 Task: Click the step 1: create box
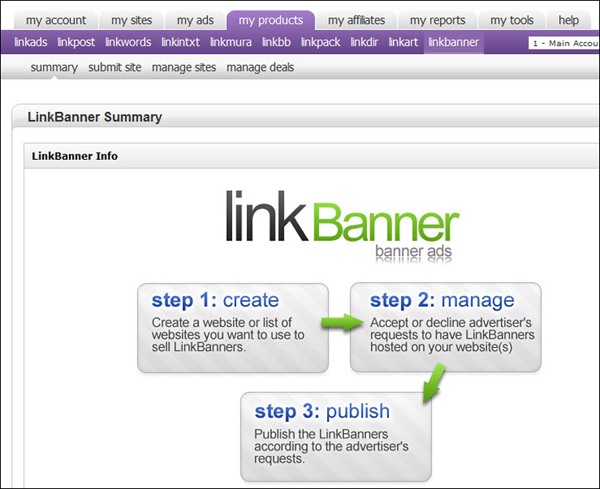[233, 328]
